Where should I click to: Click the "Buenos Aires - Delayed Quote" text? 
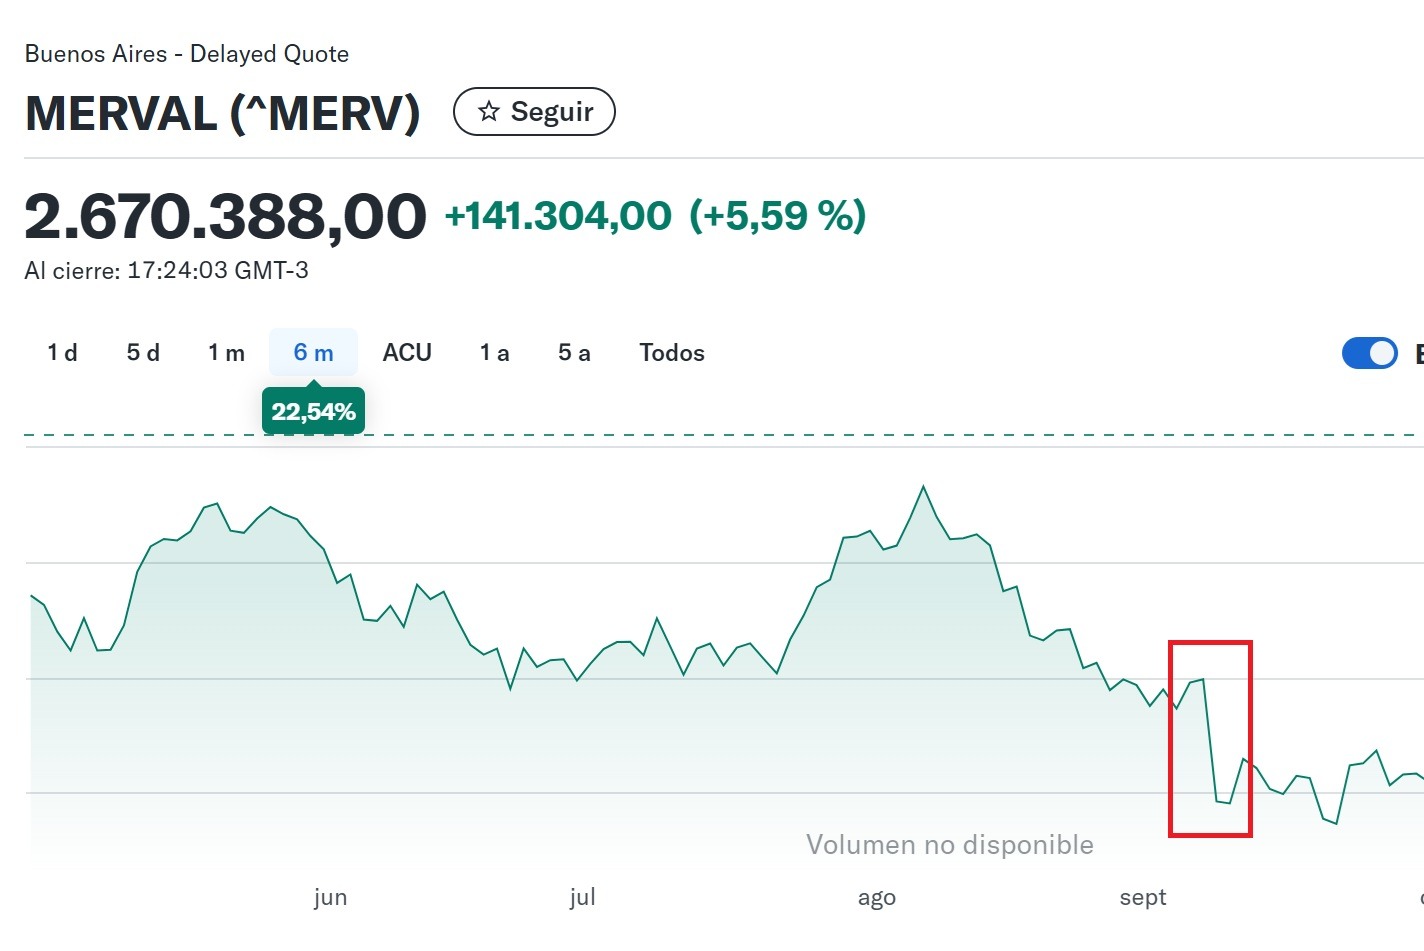click(187, 53)
